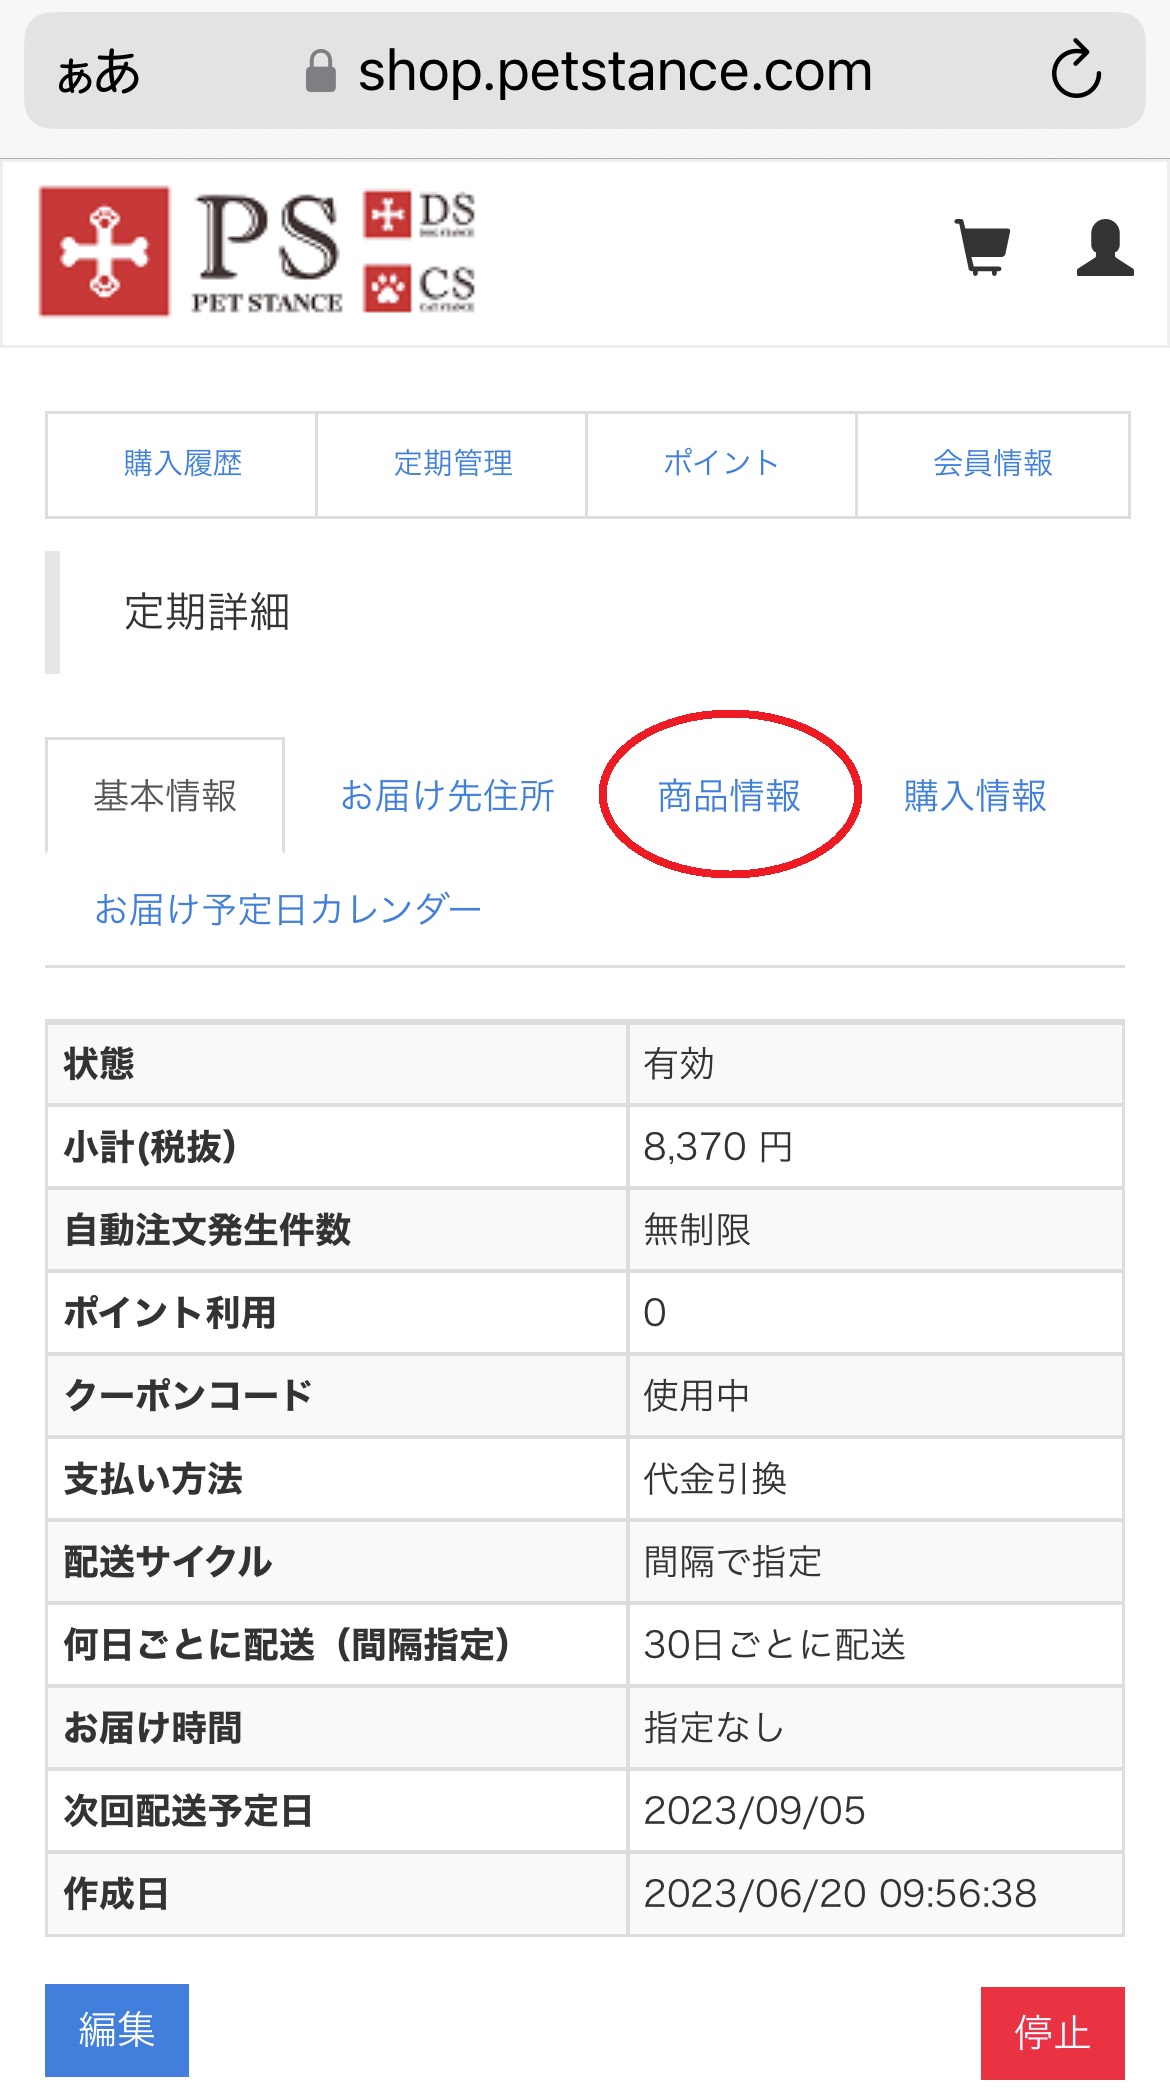Image resolution: width=1170 pixels, height=2098 pixels.
Task: Switch to 購入情報 tab
Action: click(x=975, y=796)
